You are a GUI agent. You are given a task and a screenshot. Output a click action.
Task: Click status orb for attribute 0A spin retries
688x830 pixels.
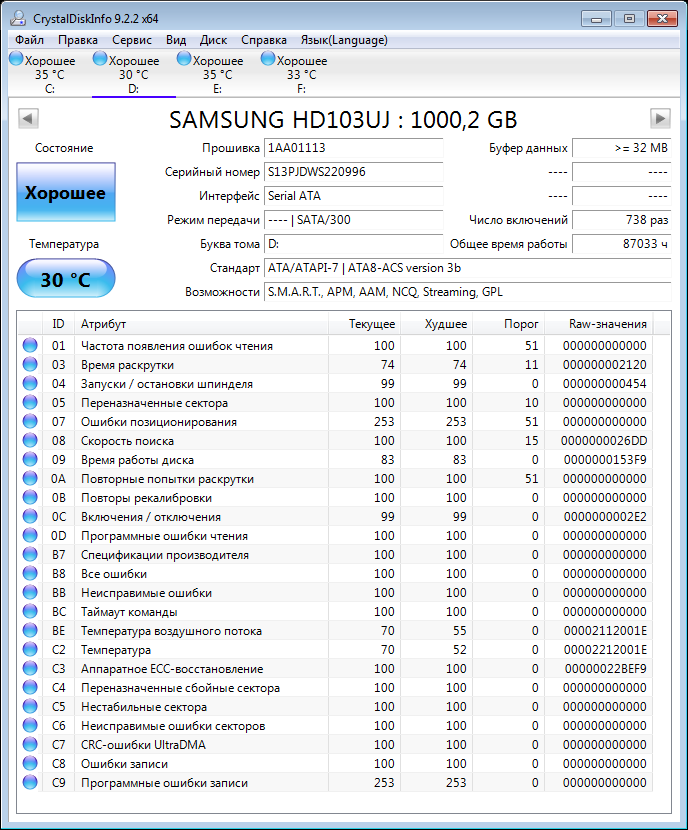30,479
